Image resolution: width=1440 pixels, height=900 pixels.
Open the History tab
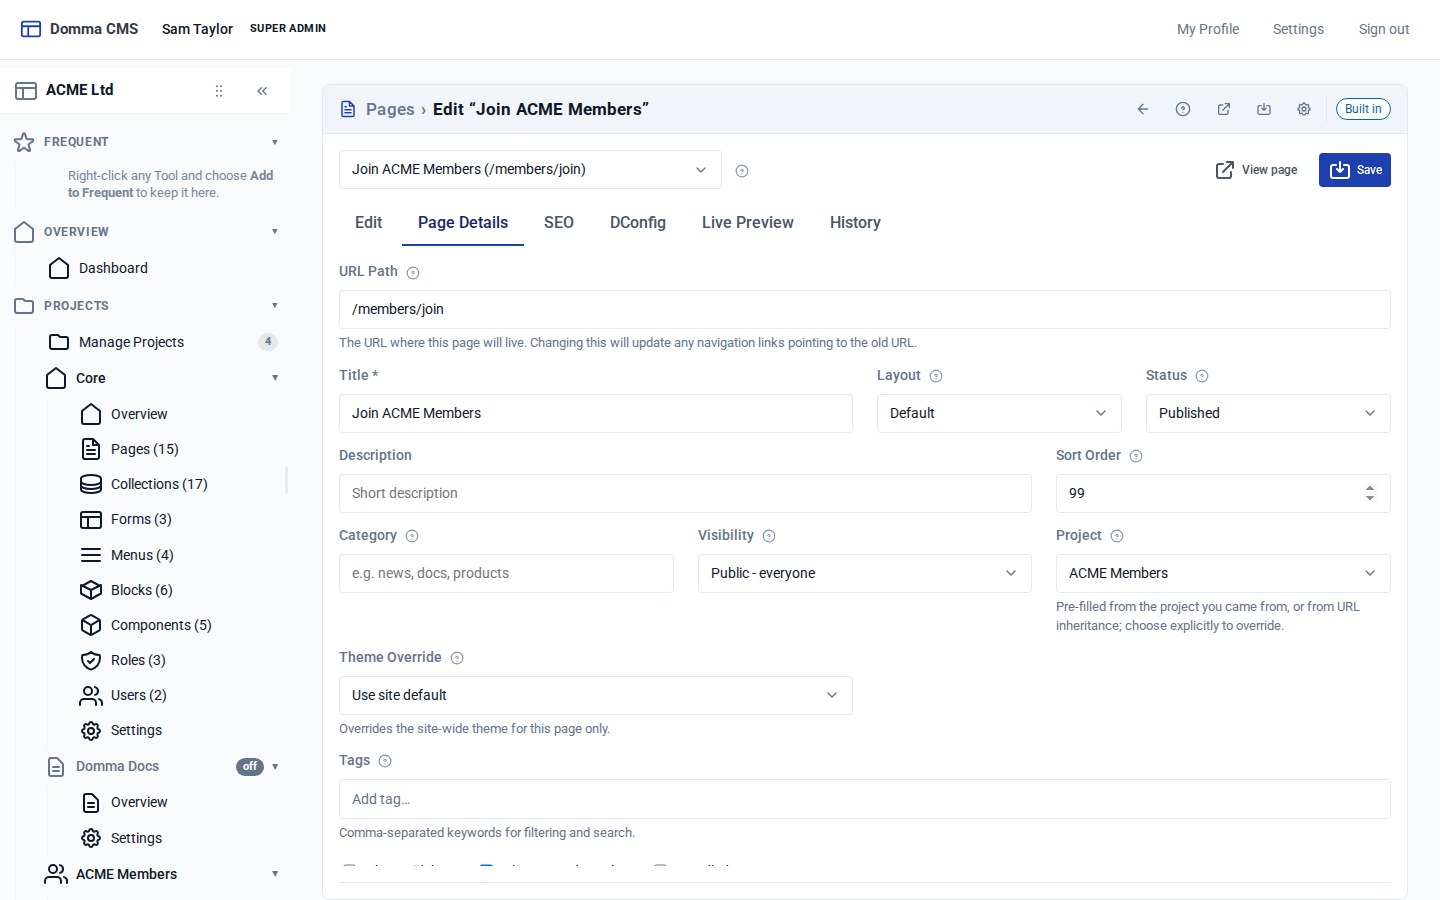click(855, 223)
